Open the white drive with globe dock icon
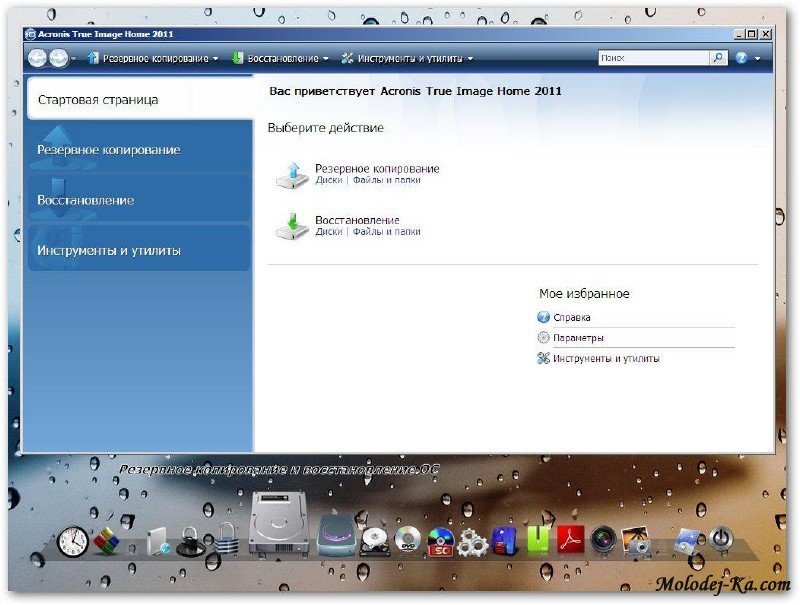 click(158, 542)
